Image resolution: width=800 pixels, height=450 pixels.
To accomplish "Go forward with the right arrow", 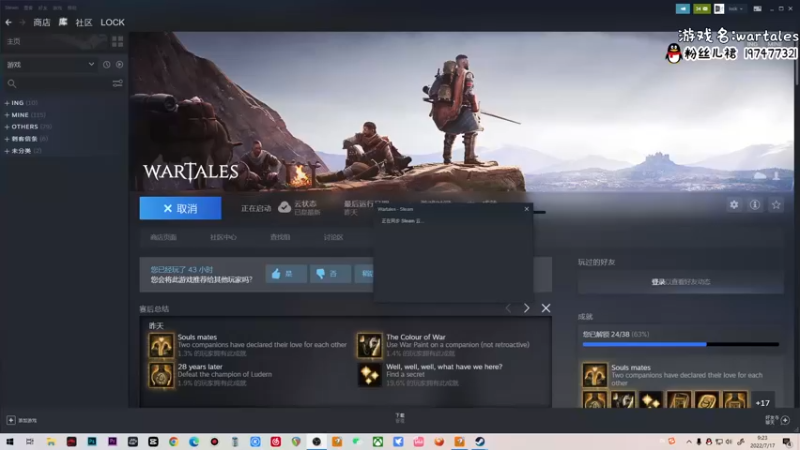I will pyautogui.click(x=22, y=22).
